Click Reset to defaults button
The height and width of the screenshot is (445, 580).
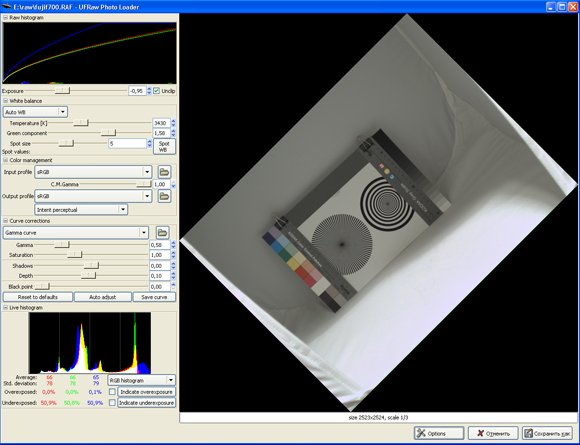pos(38,297)
